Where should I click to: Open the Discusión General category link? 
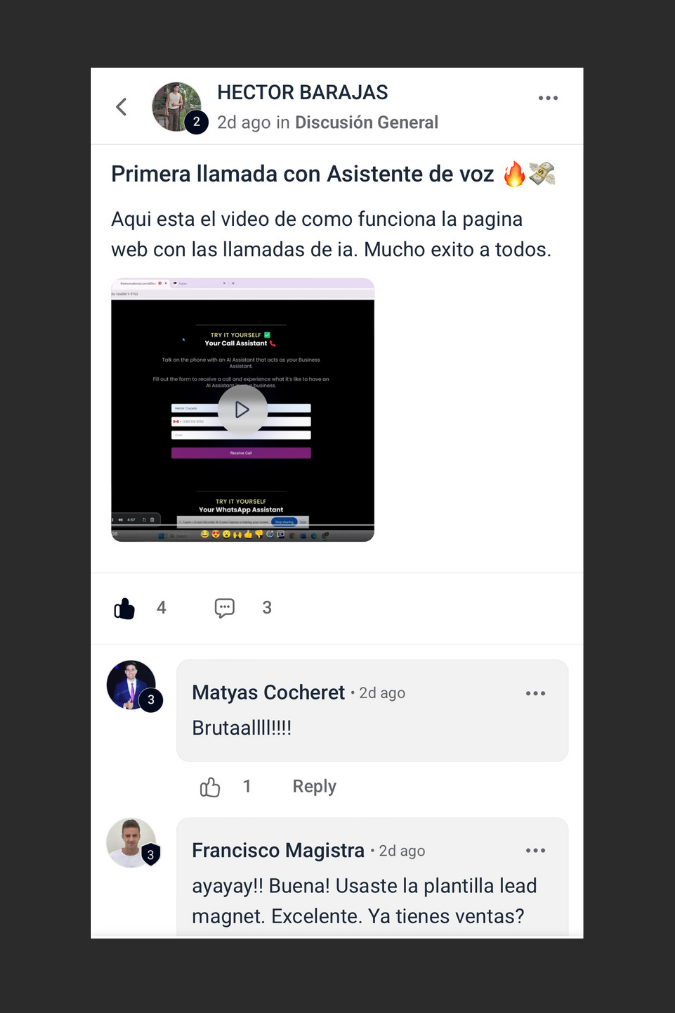pos(366,122)
